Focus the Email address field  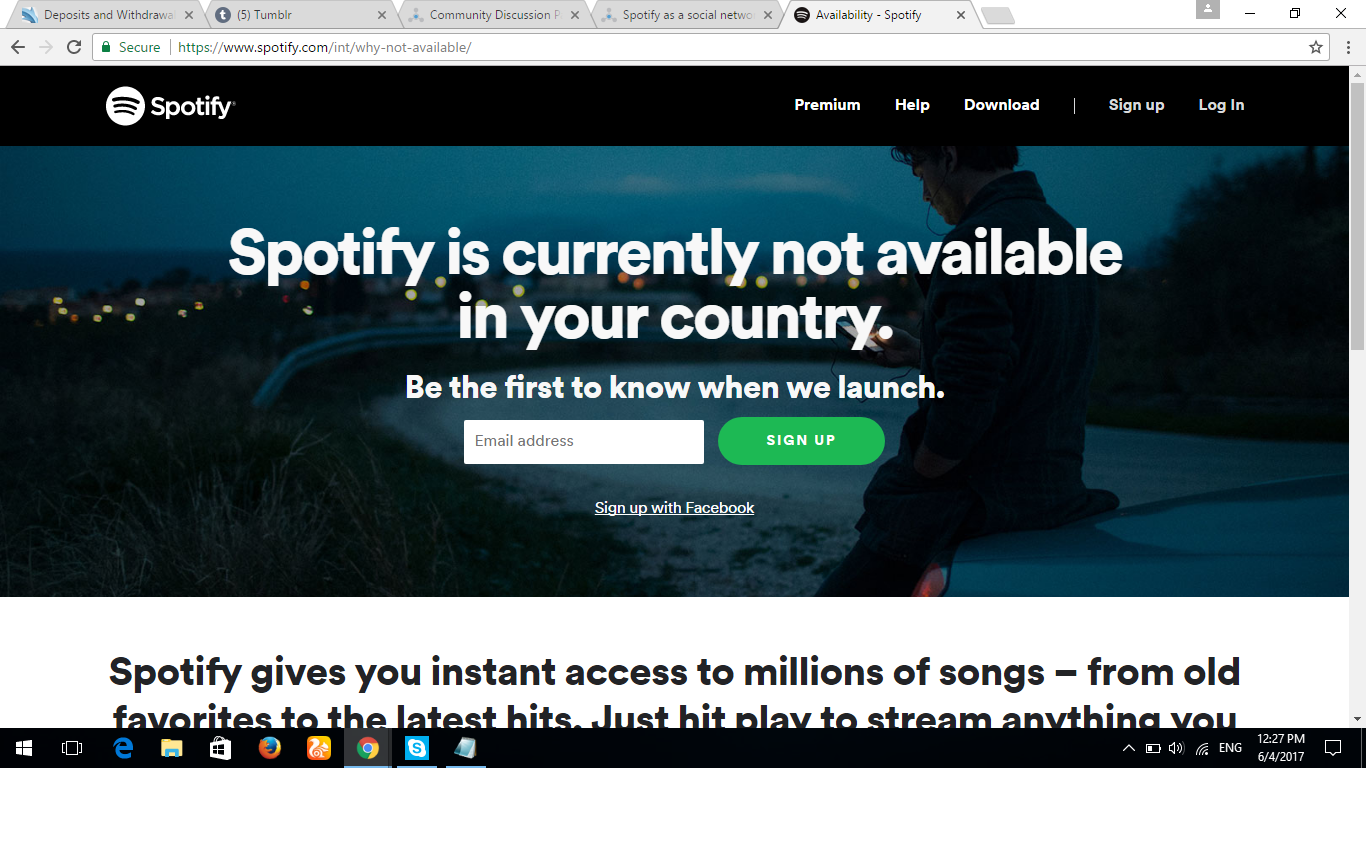point(584,442)
